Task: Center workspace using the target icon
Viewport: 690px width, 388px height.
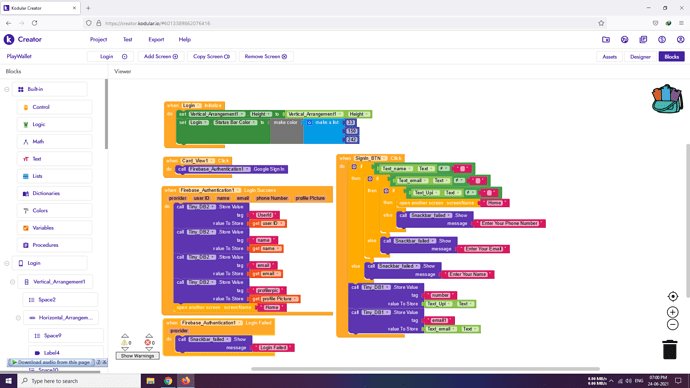Action: click(x=672, y=296)
